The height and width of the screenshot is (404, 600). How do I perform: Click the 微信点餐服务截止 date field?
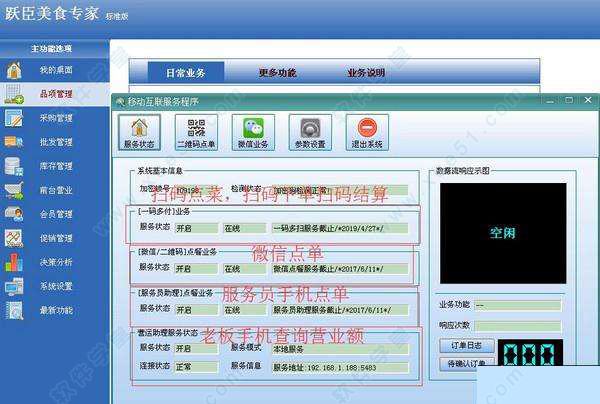[x=340, y=269]
